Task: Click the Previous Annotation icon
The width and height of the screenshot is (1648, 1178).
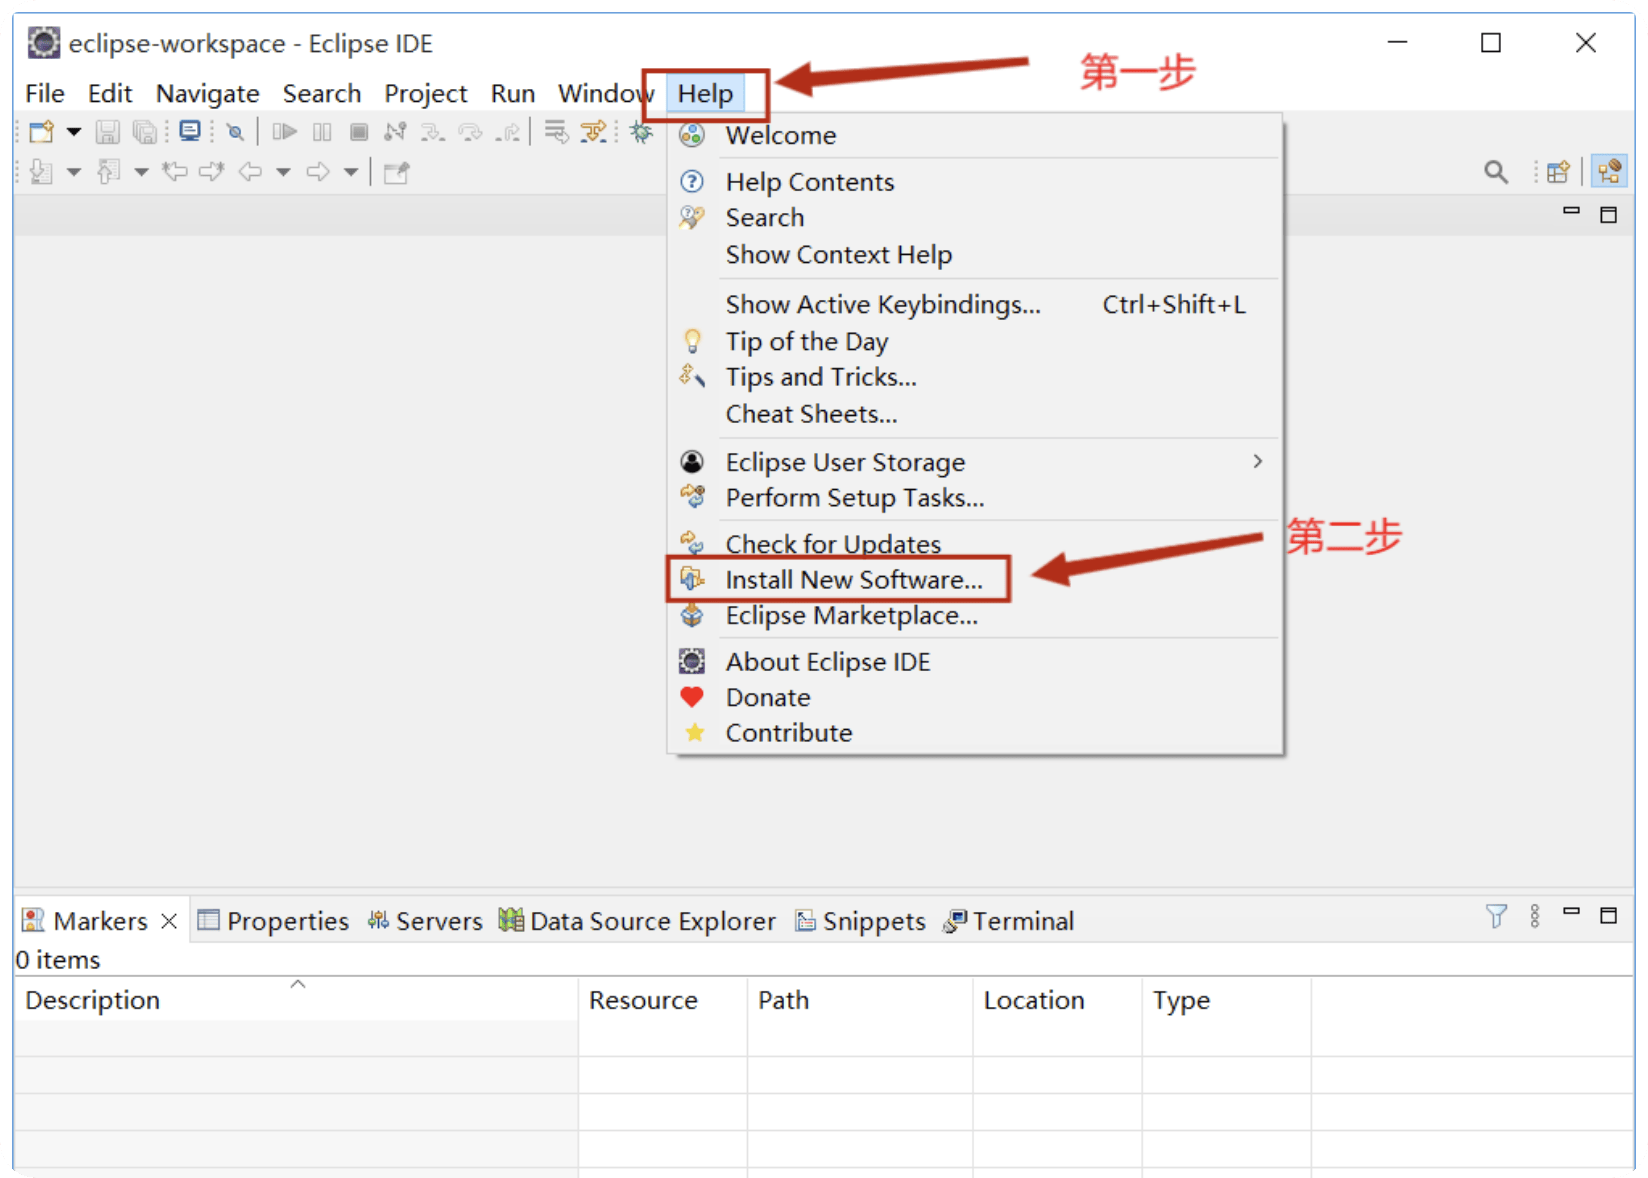Action: [108, 172]
